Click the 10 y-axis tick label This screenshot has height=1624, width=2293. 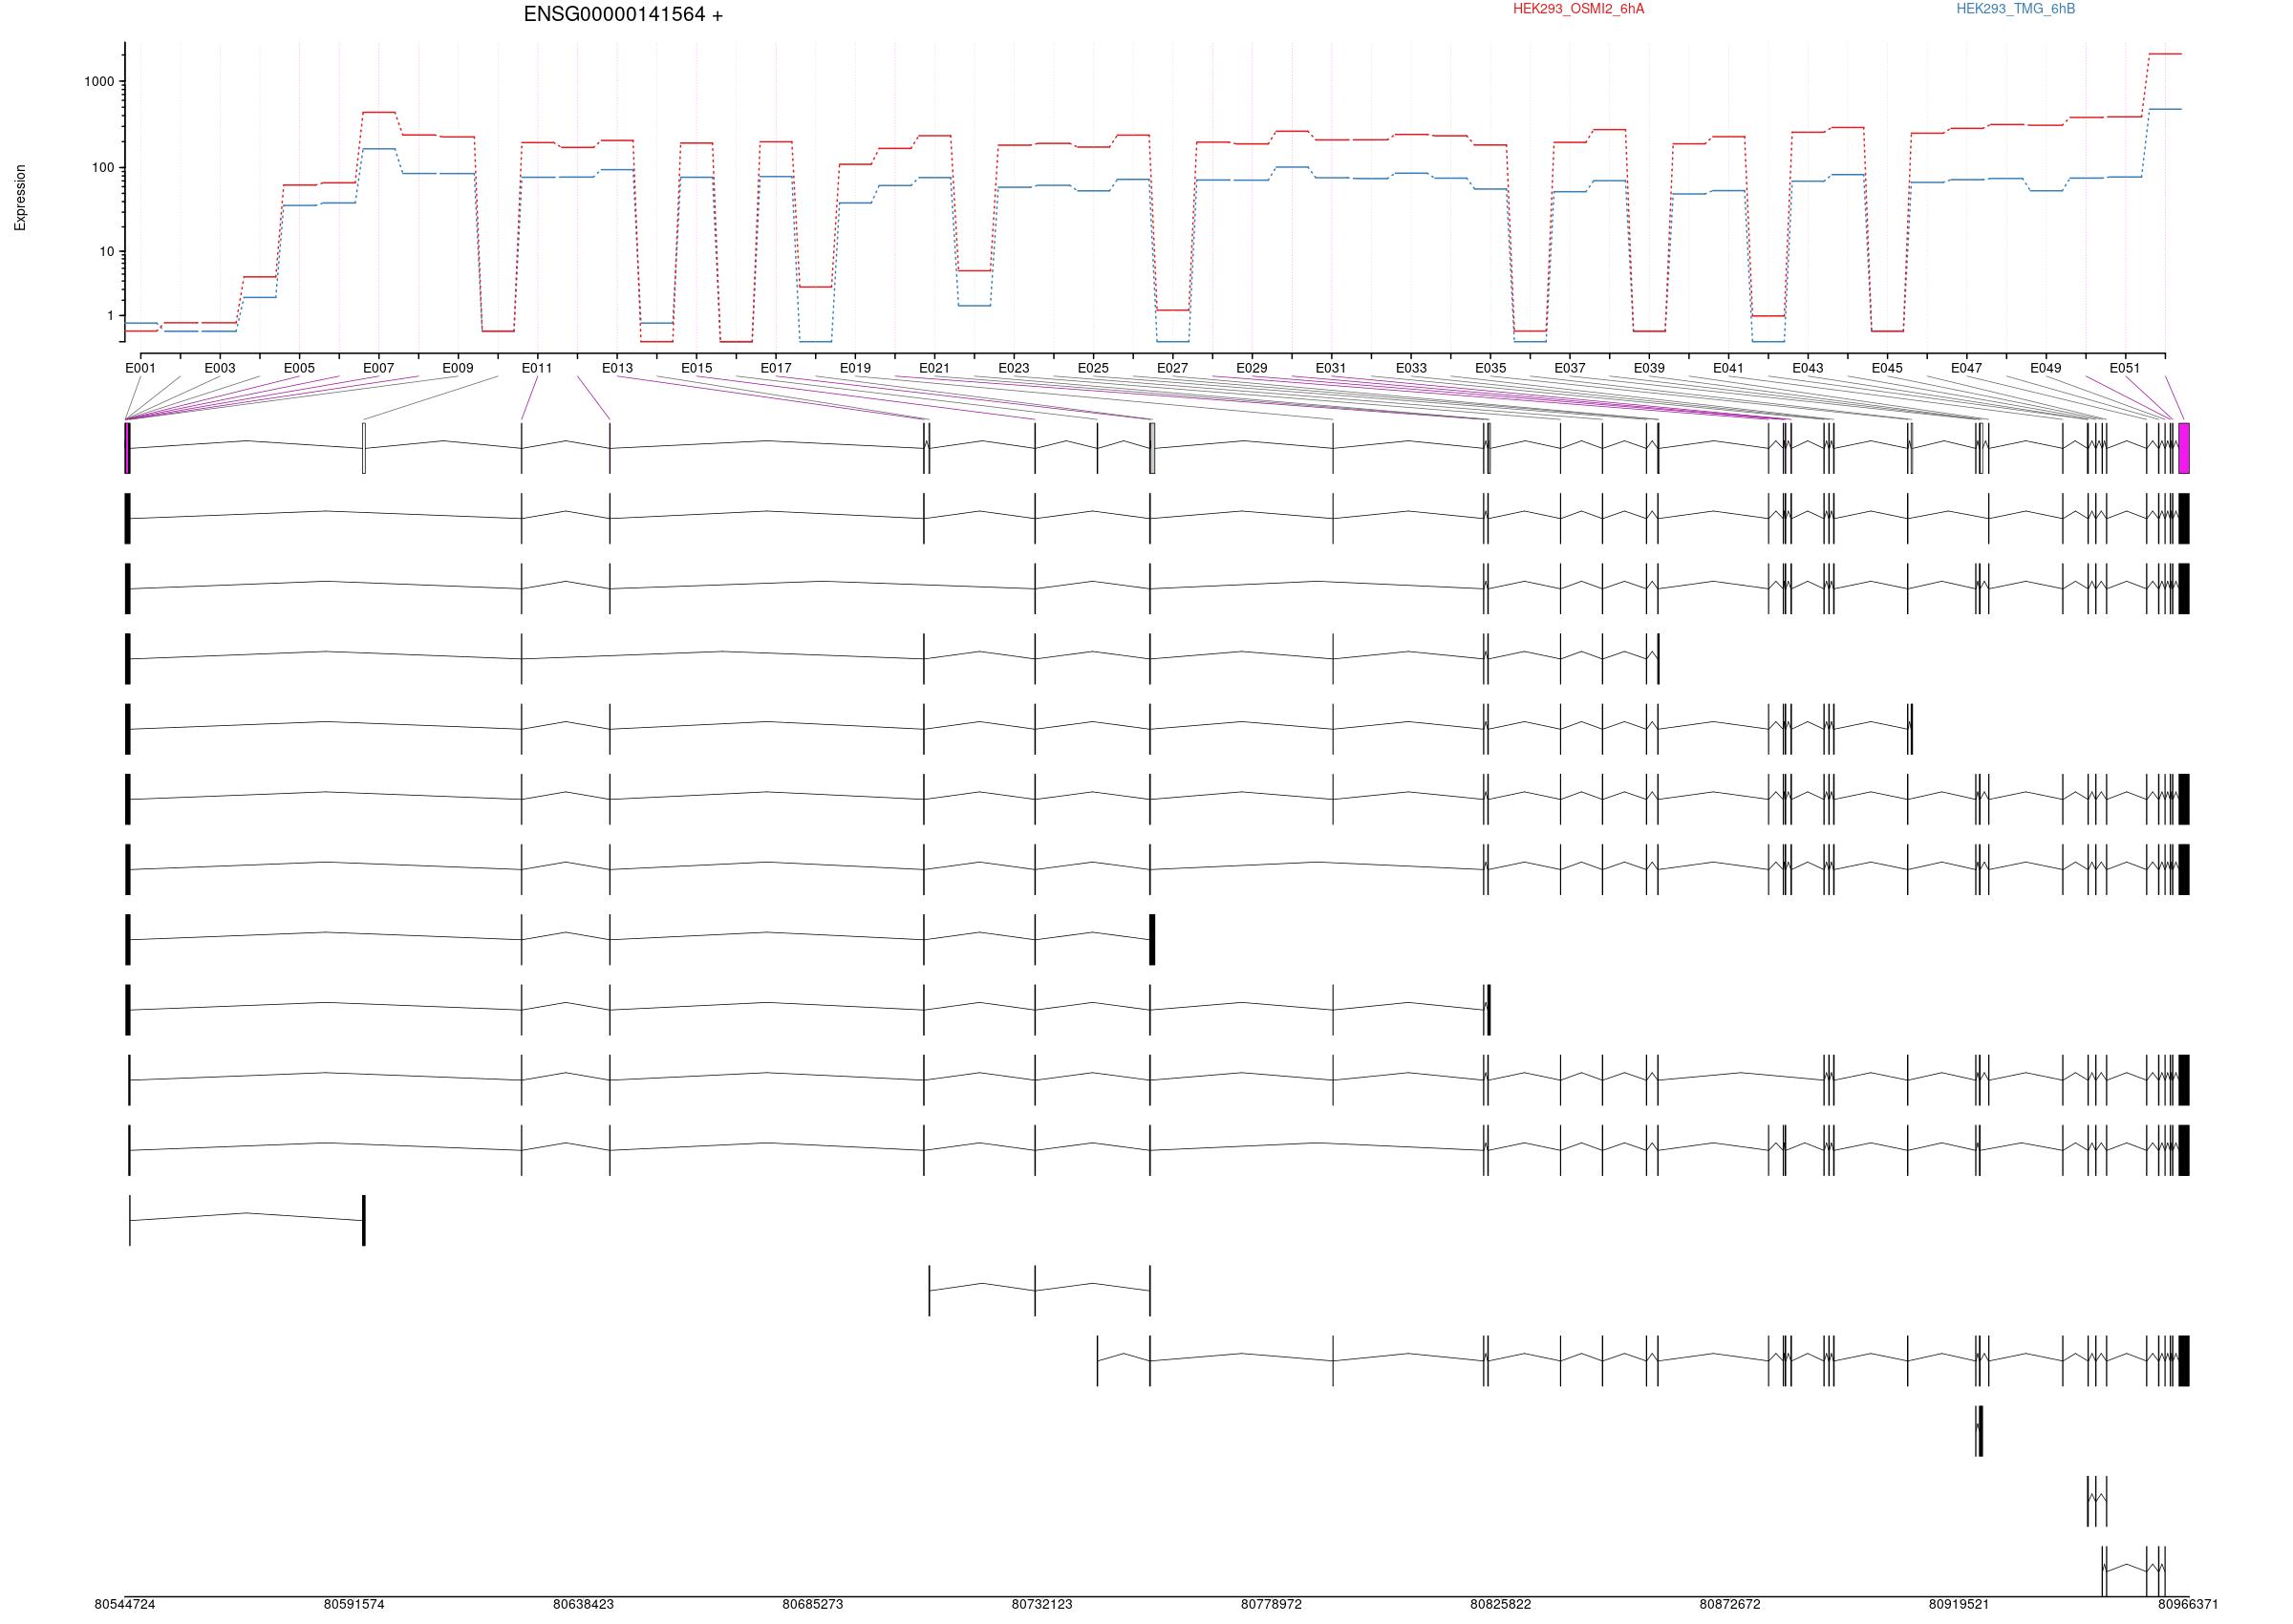click(107, 252)
